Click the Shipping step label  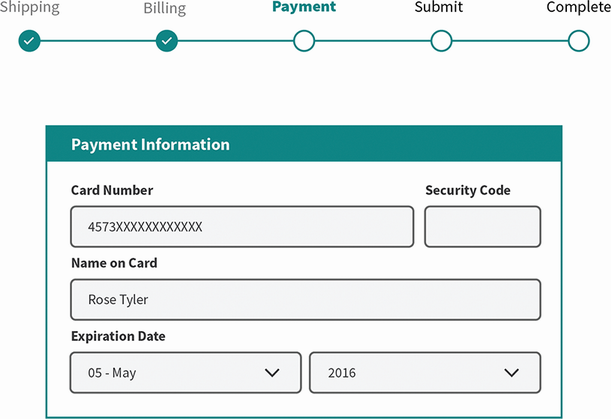30,8
